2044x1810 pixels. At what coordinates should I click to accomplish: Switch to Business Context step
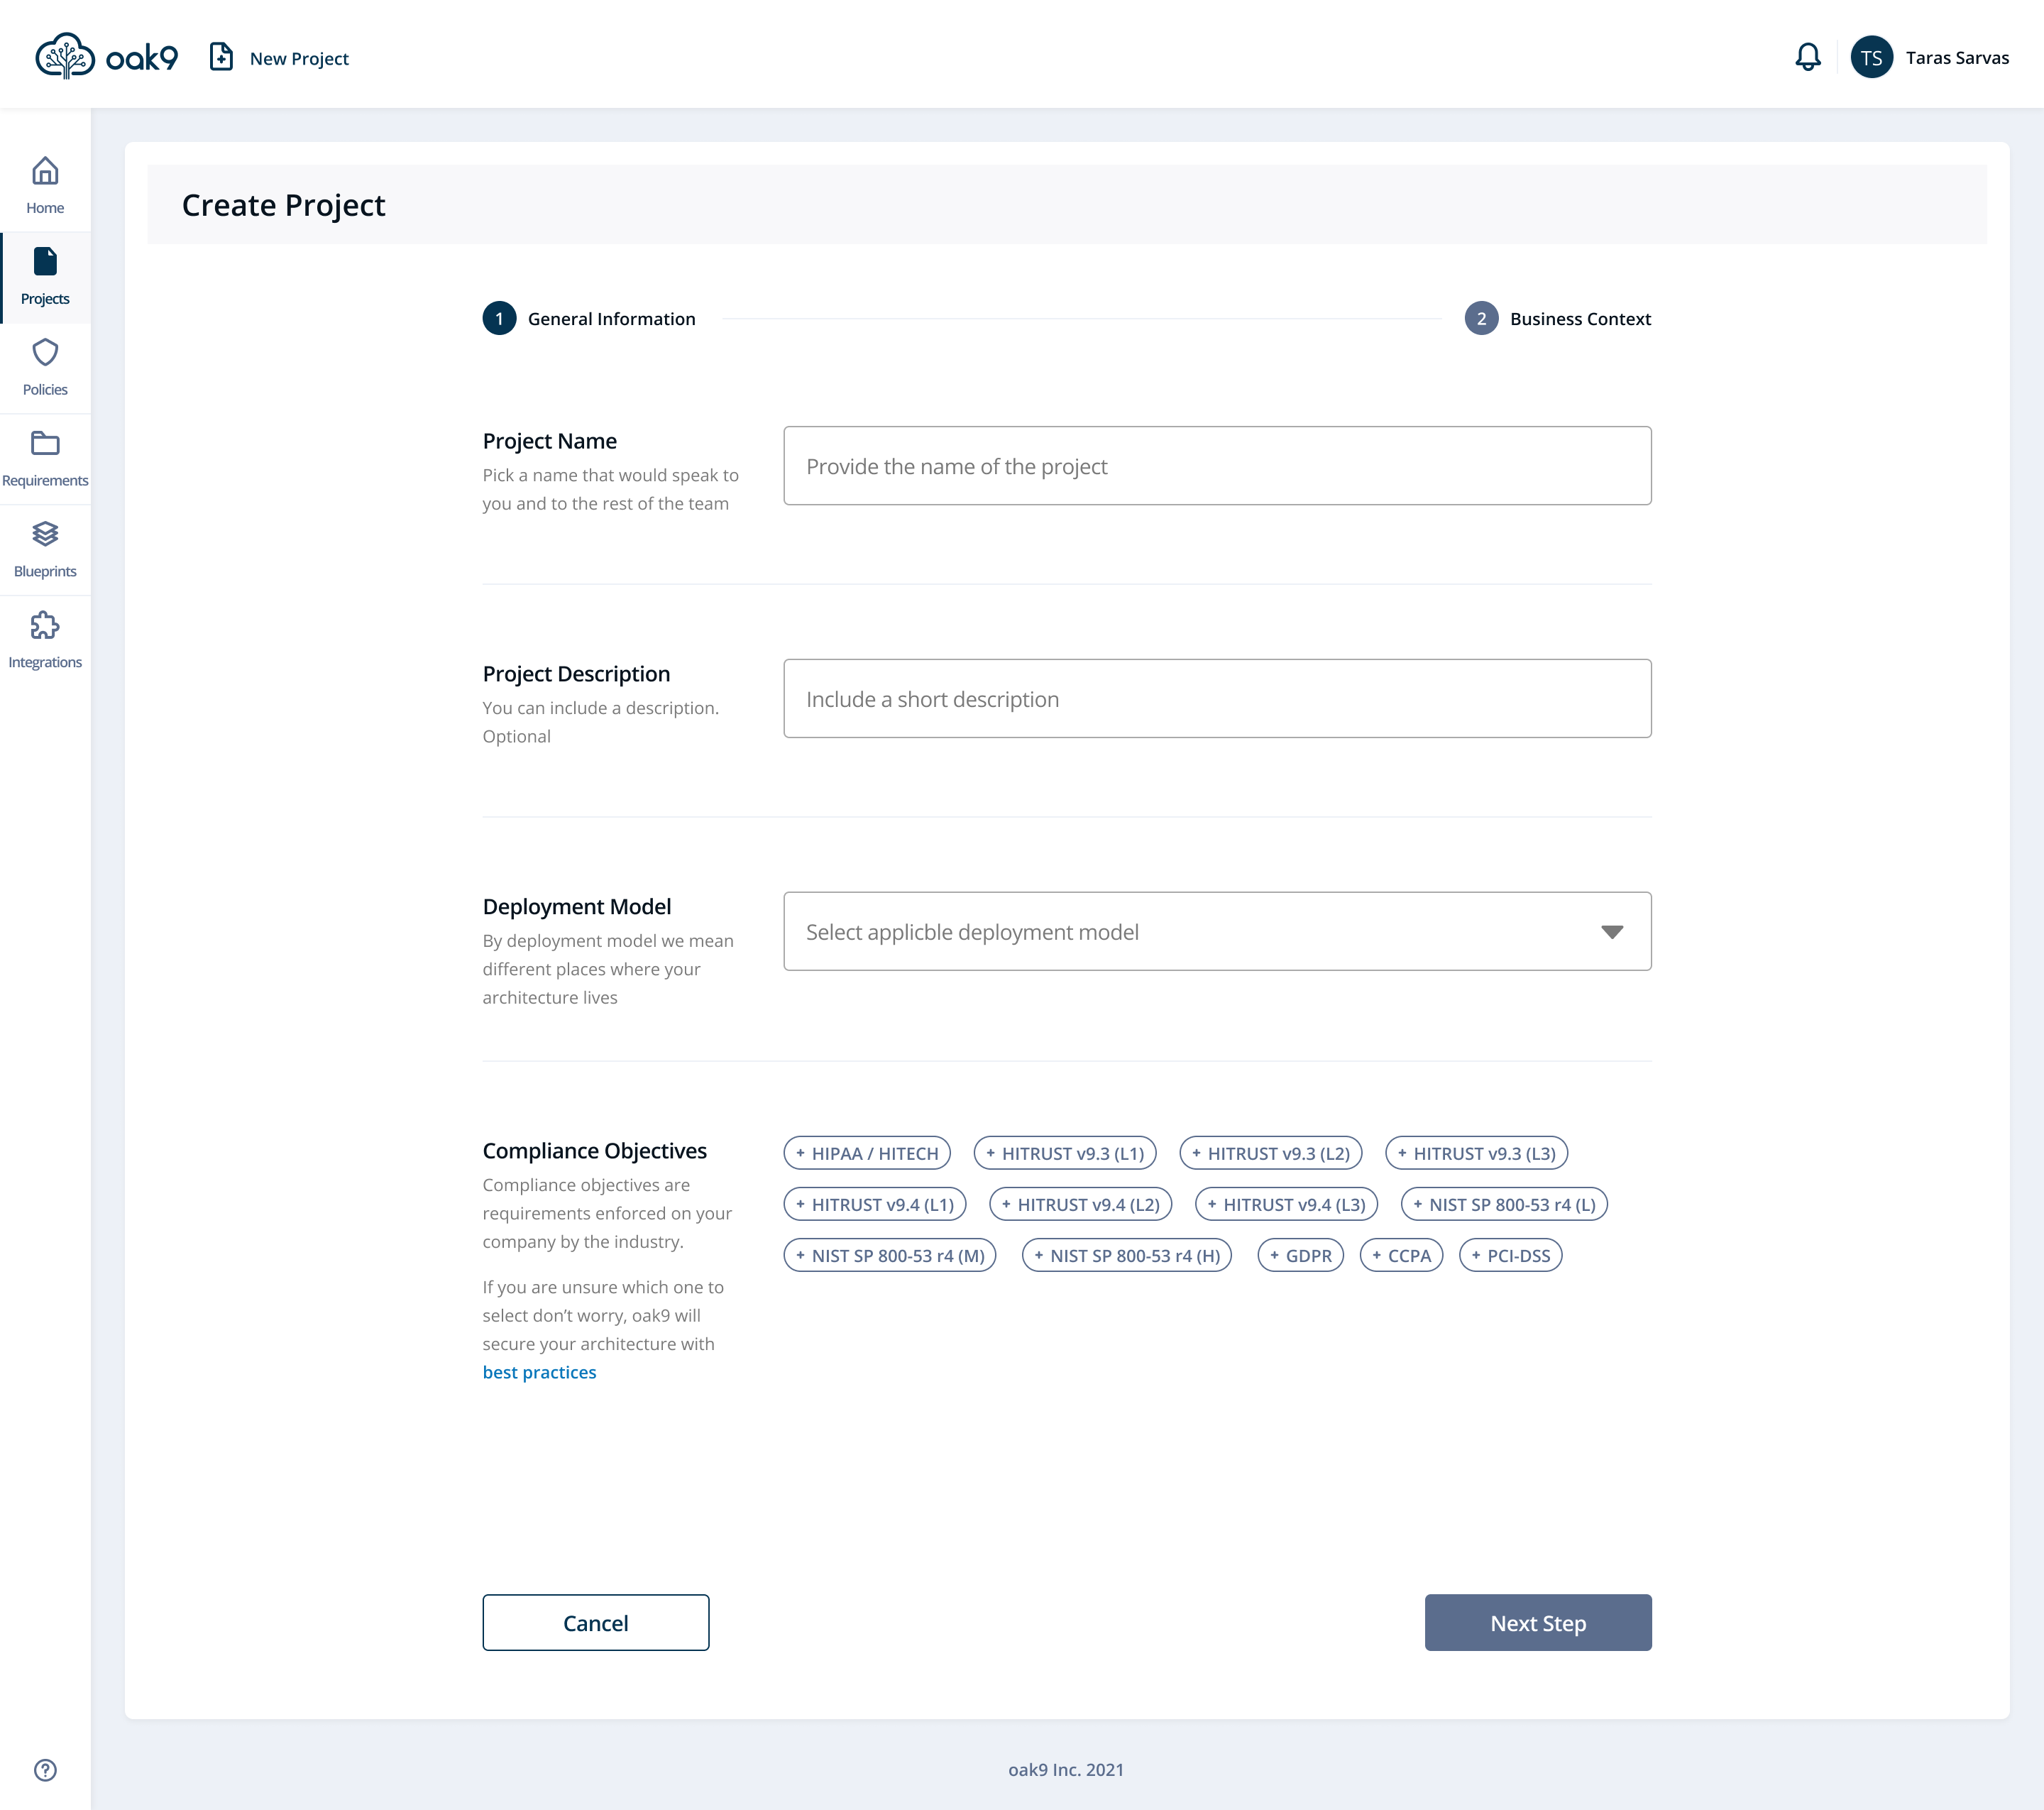tap(1558, 318)
